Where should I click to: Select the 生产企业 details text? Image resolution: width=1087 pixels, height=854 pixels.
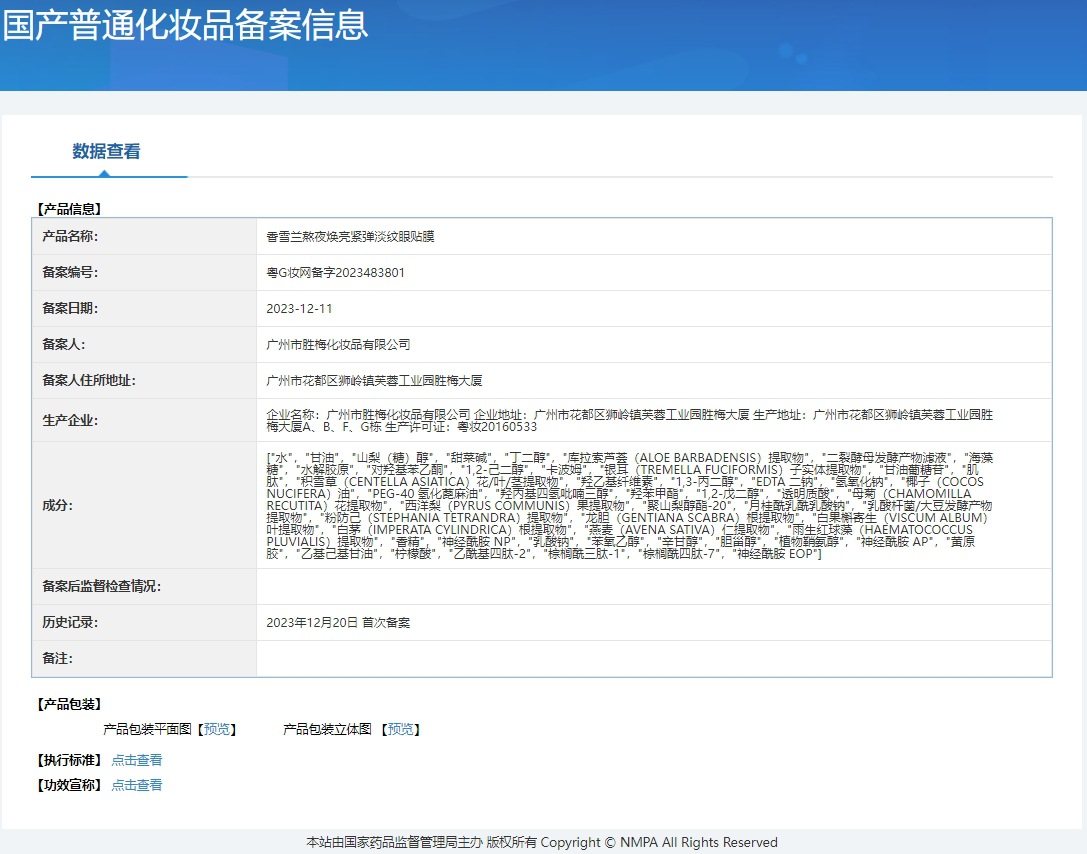629,420
